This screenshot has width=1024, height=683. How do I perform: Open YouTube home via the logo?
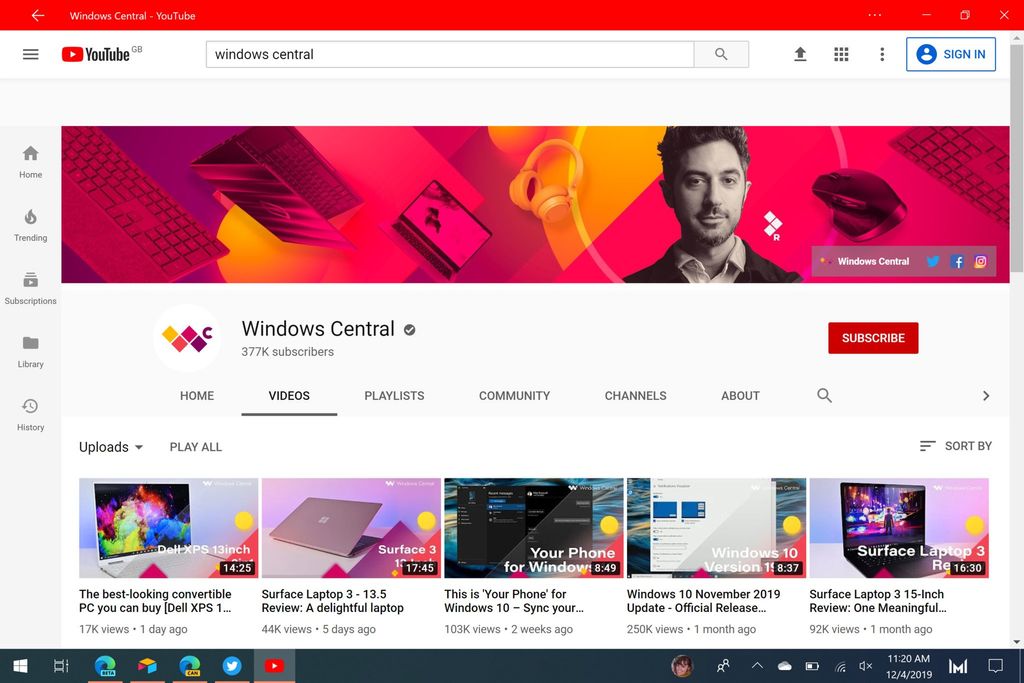95,54
